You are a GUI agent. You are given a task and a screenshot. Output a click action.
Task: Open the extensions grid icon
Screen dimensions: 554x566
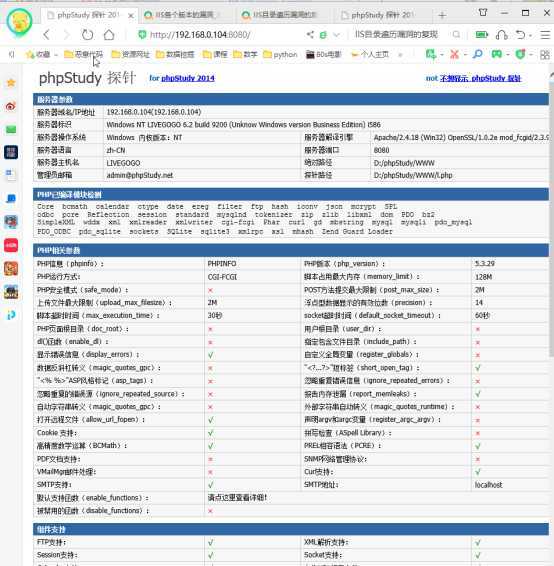click(x=545, y=55)
